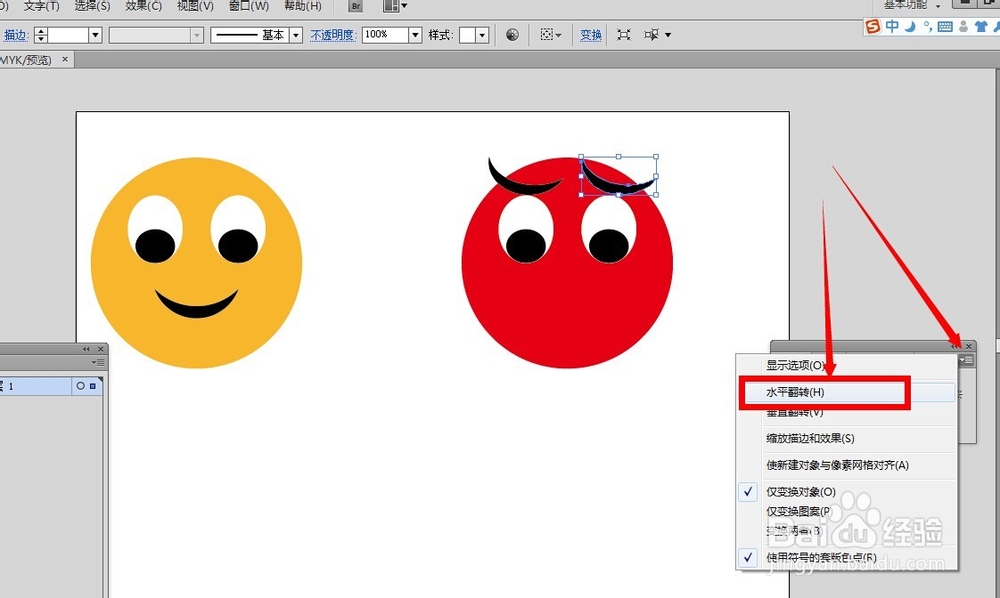Toggle 仅变换对象(O) option
The width and height of the screenshot is (1000, 598).
click(800, 492)
